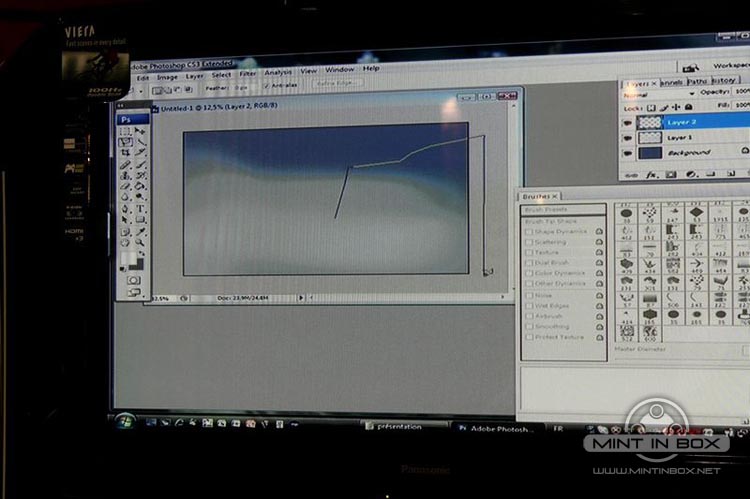Enable Color Dynamics checkbox
This screenshot has height=499, width=750.
pyautogui.click(x=529, y=274)
